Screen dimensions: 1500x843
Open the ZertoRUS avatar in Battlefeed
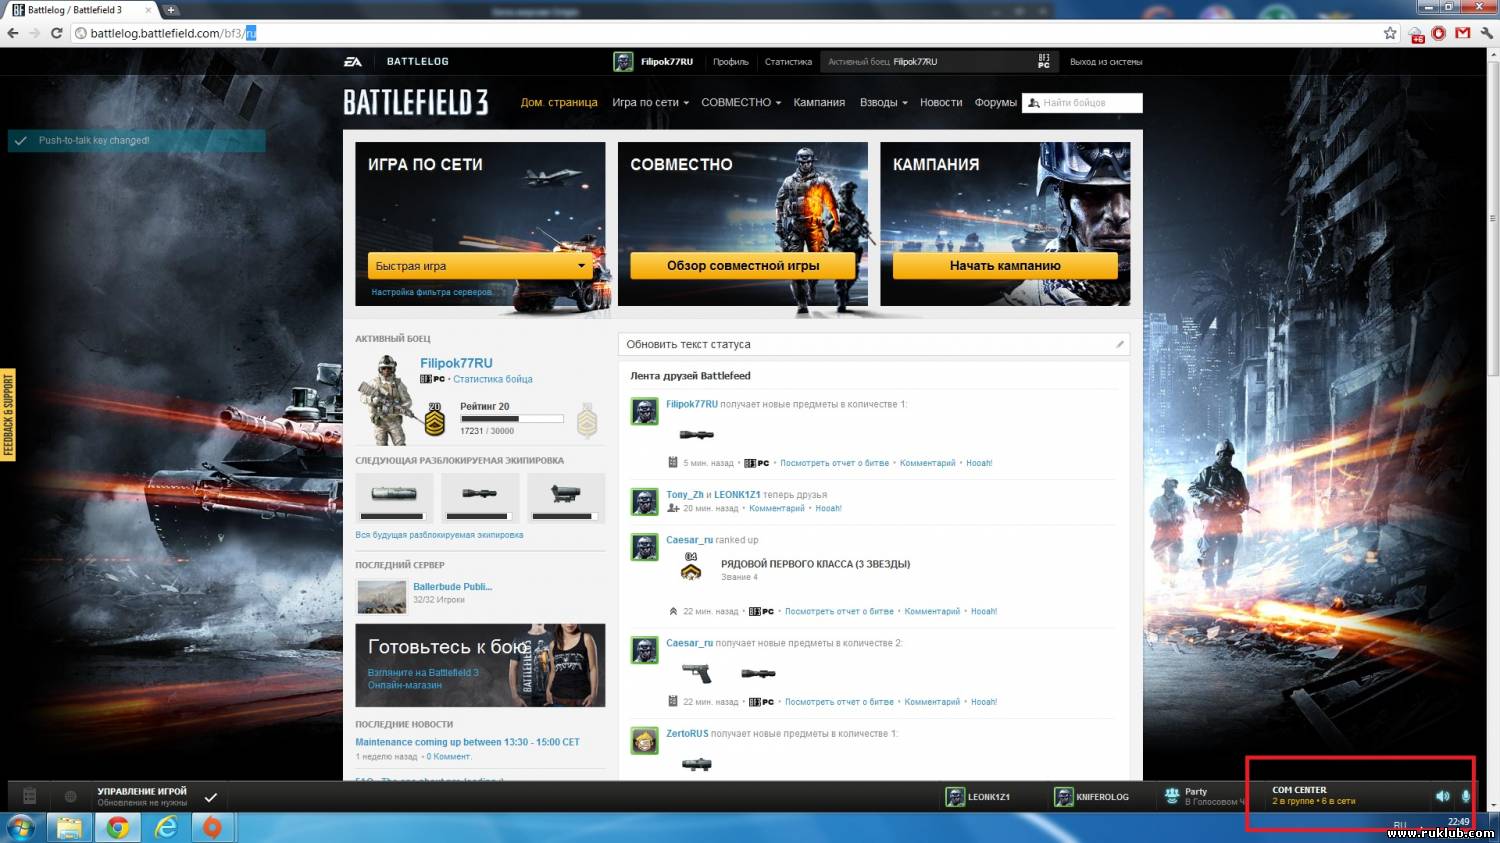pyautogui.click(x=645, y=741)
